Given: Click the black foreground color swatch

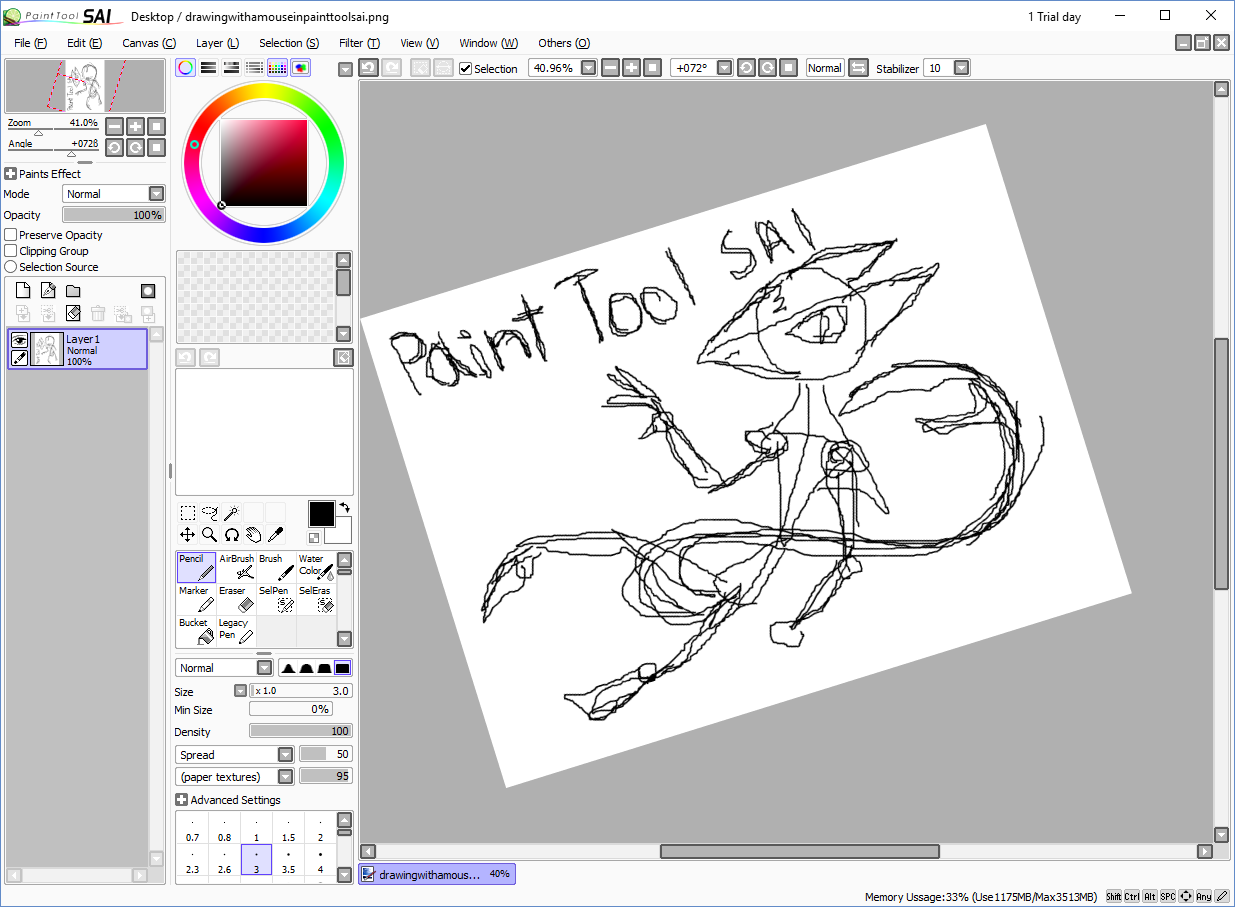Looking at the screenshot, I should [x=321, y=514].
